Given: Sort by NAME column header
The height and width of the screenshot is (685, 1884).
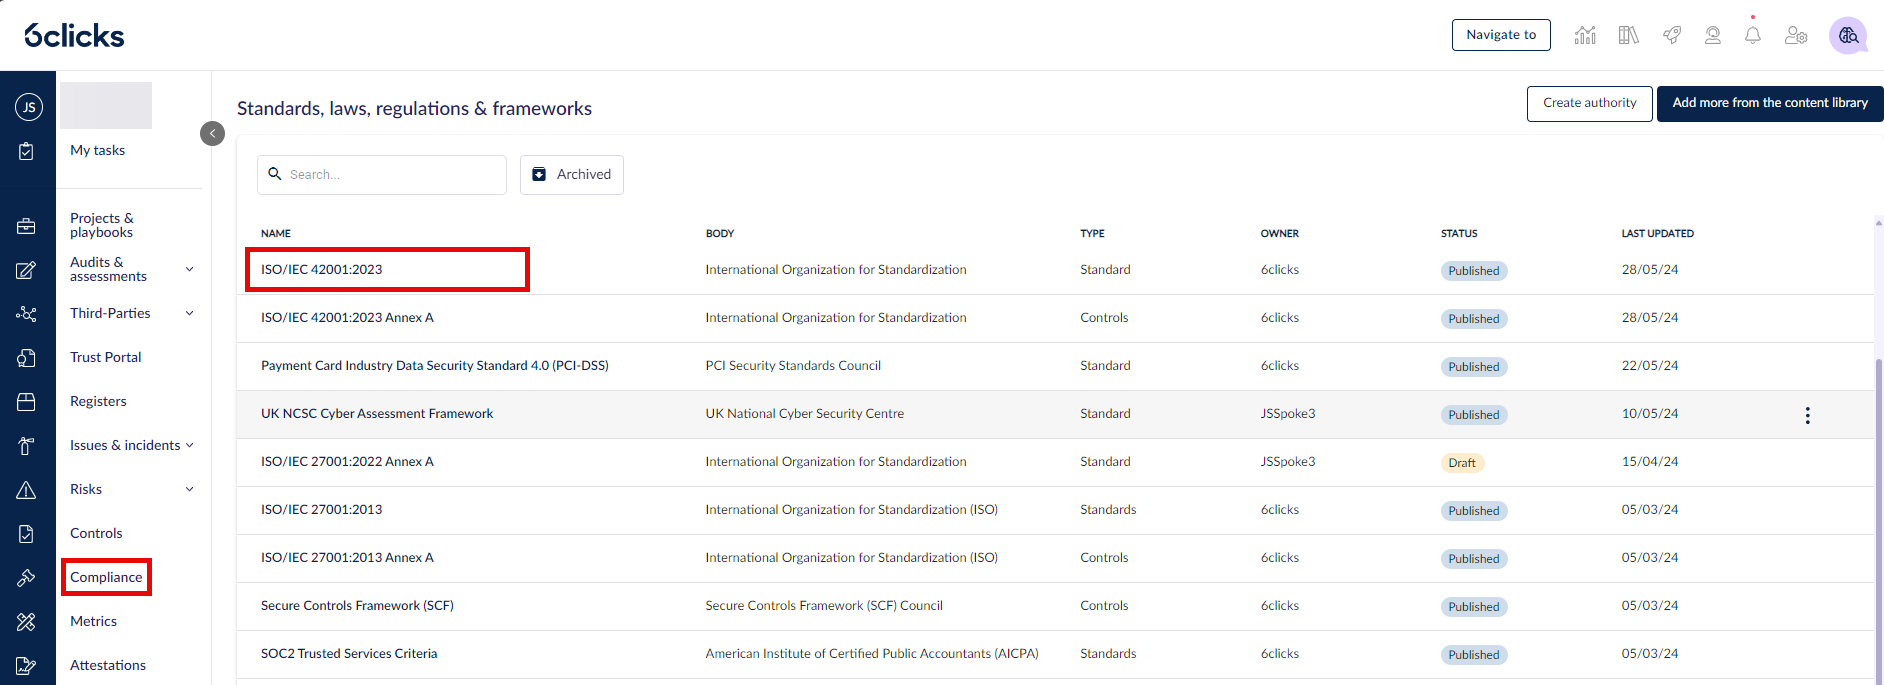Looking at the screenshot, I should (x=276, y=233).
